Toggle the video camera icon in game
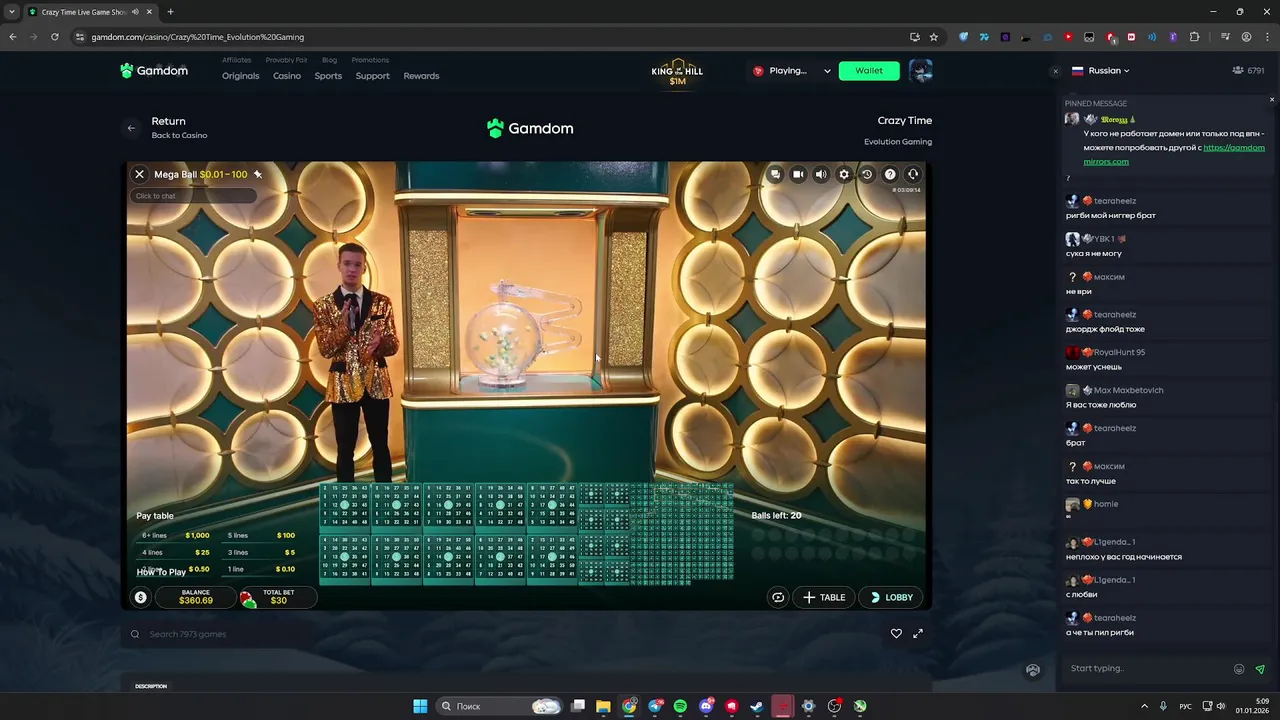 pos(798,174)
